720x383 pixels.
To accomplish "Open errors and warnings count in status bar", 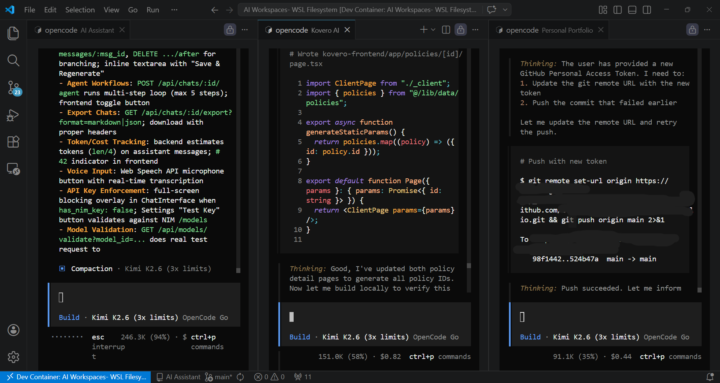I will coord(270,377).
